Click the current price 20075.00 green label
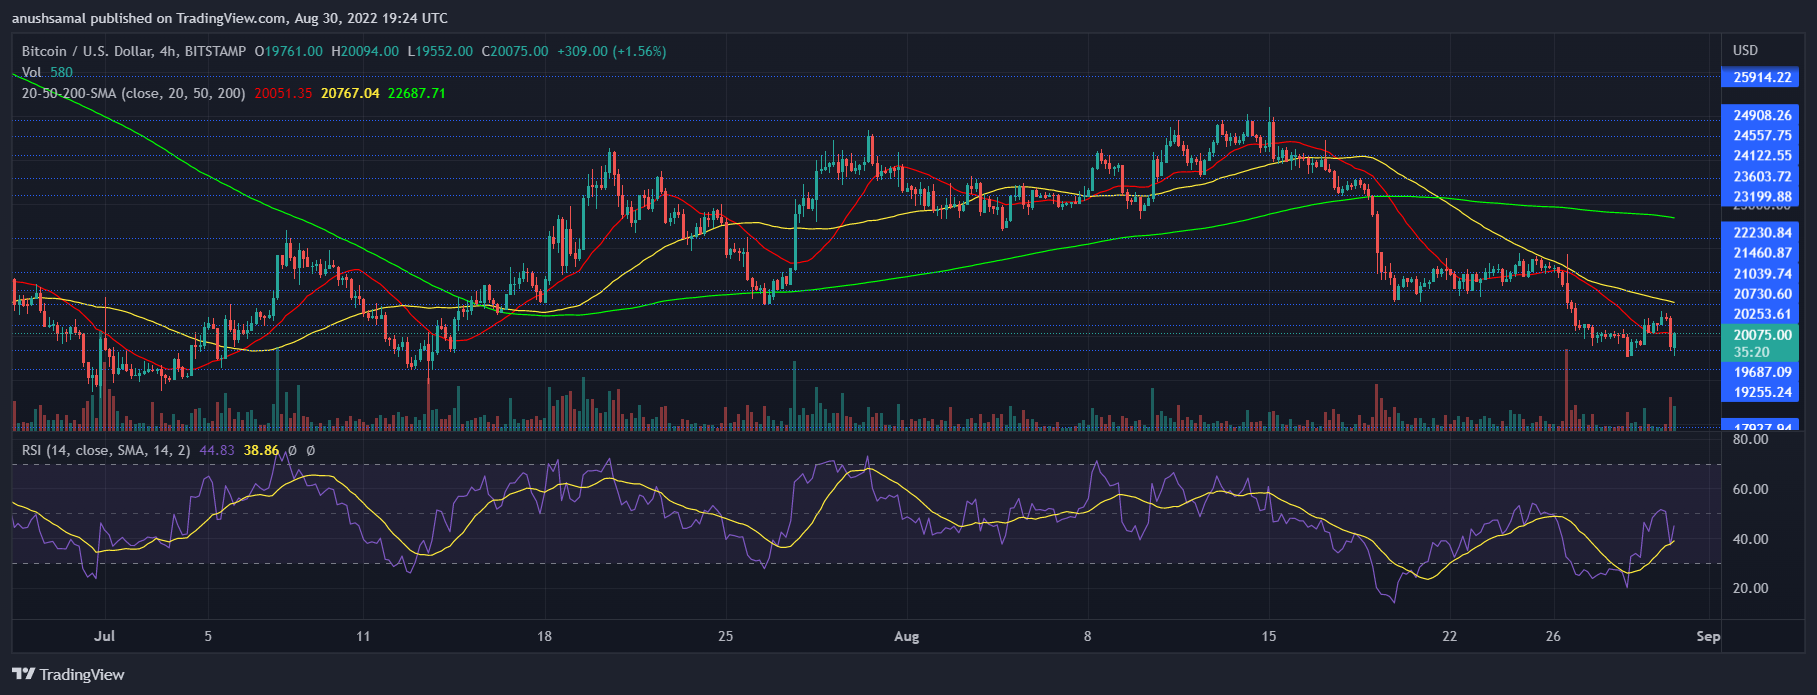Screen dimensions: 1817x695 pyautogui.click(x=1762, y=335)
